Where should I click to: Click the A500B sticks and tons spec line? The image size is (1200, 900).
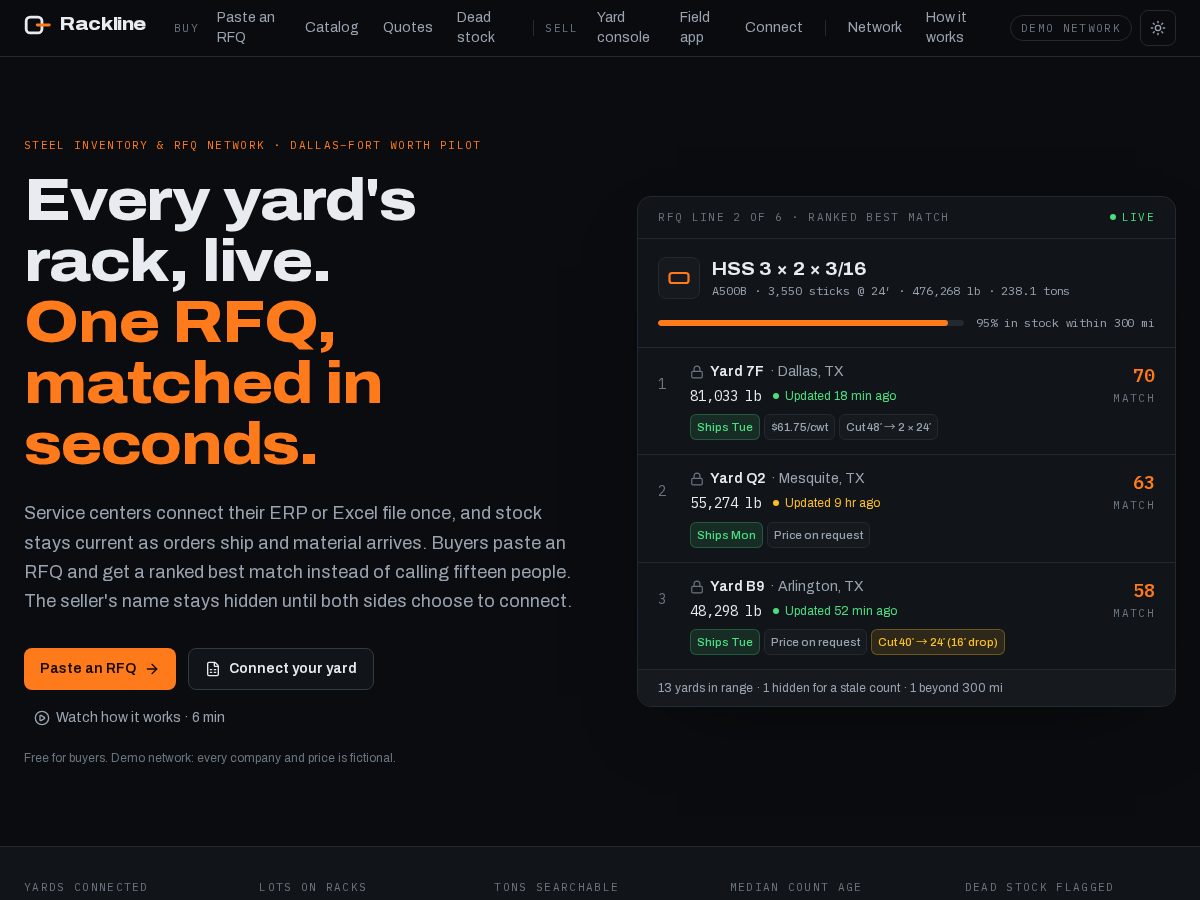click(891, 291)
